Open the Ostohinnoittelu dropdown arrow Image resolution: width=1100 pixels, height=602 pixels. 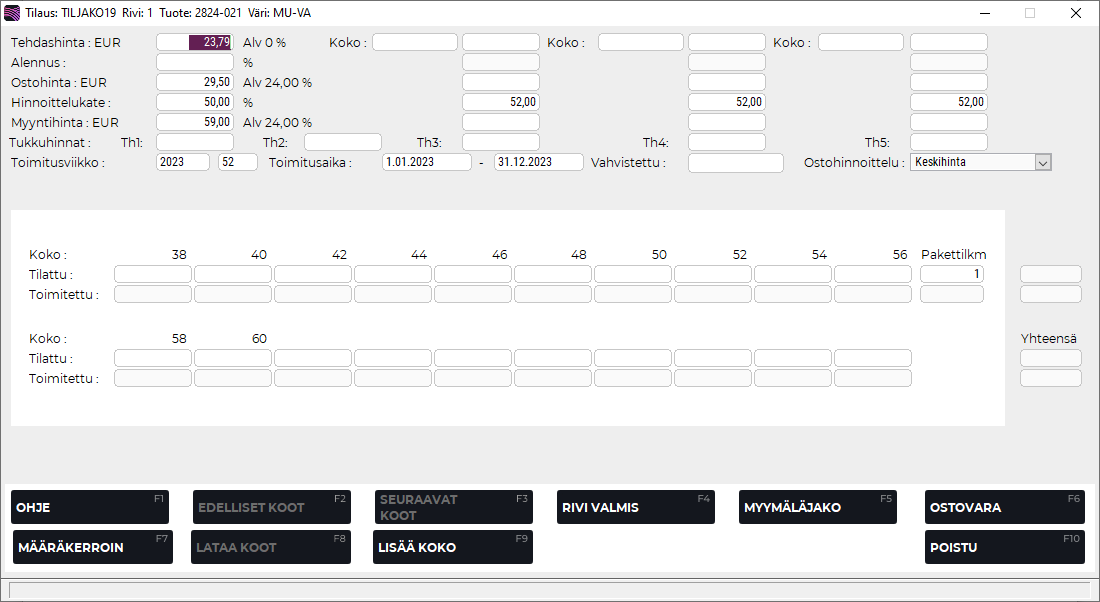[1043, 162]
